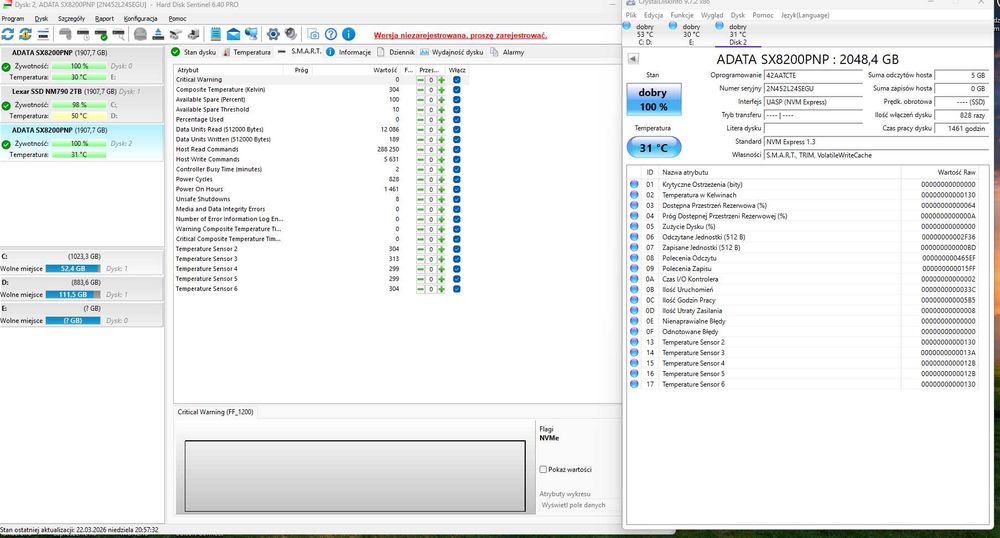Screen dimensions: 1000x538
Task: Click the D: drive free space bar 111,5 GB
Action: point(73,294)
